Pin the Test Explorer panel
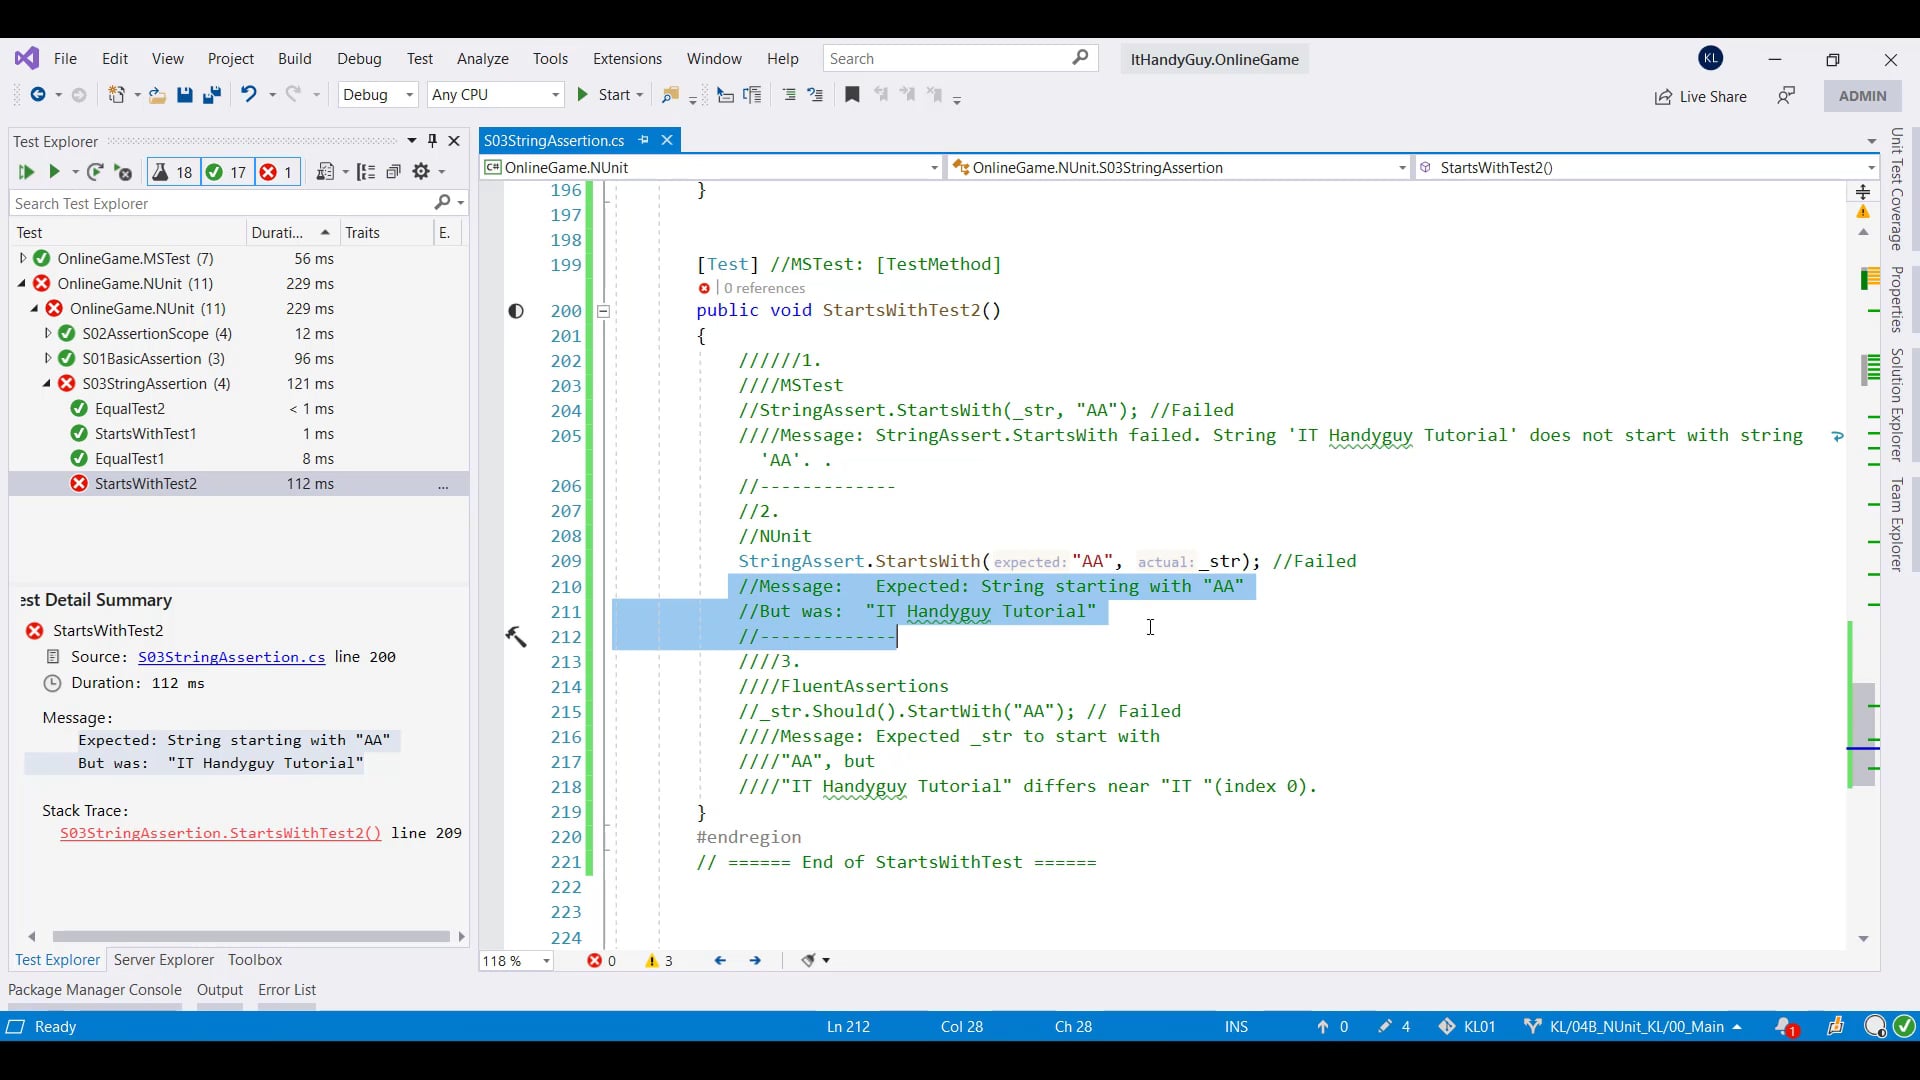This screenshot has width=1920, height=1080. click(x=432, y=141)
